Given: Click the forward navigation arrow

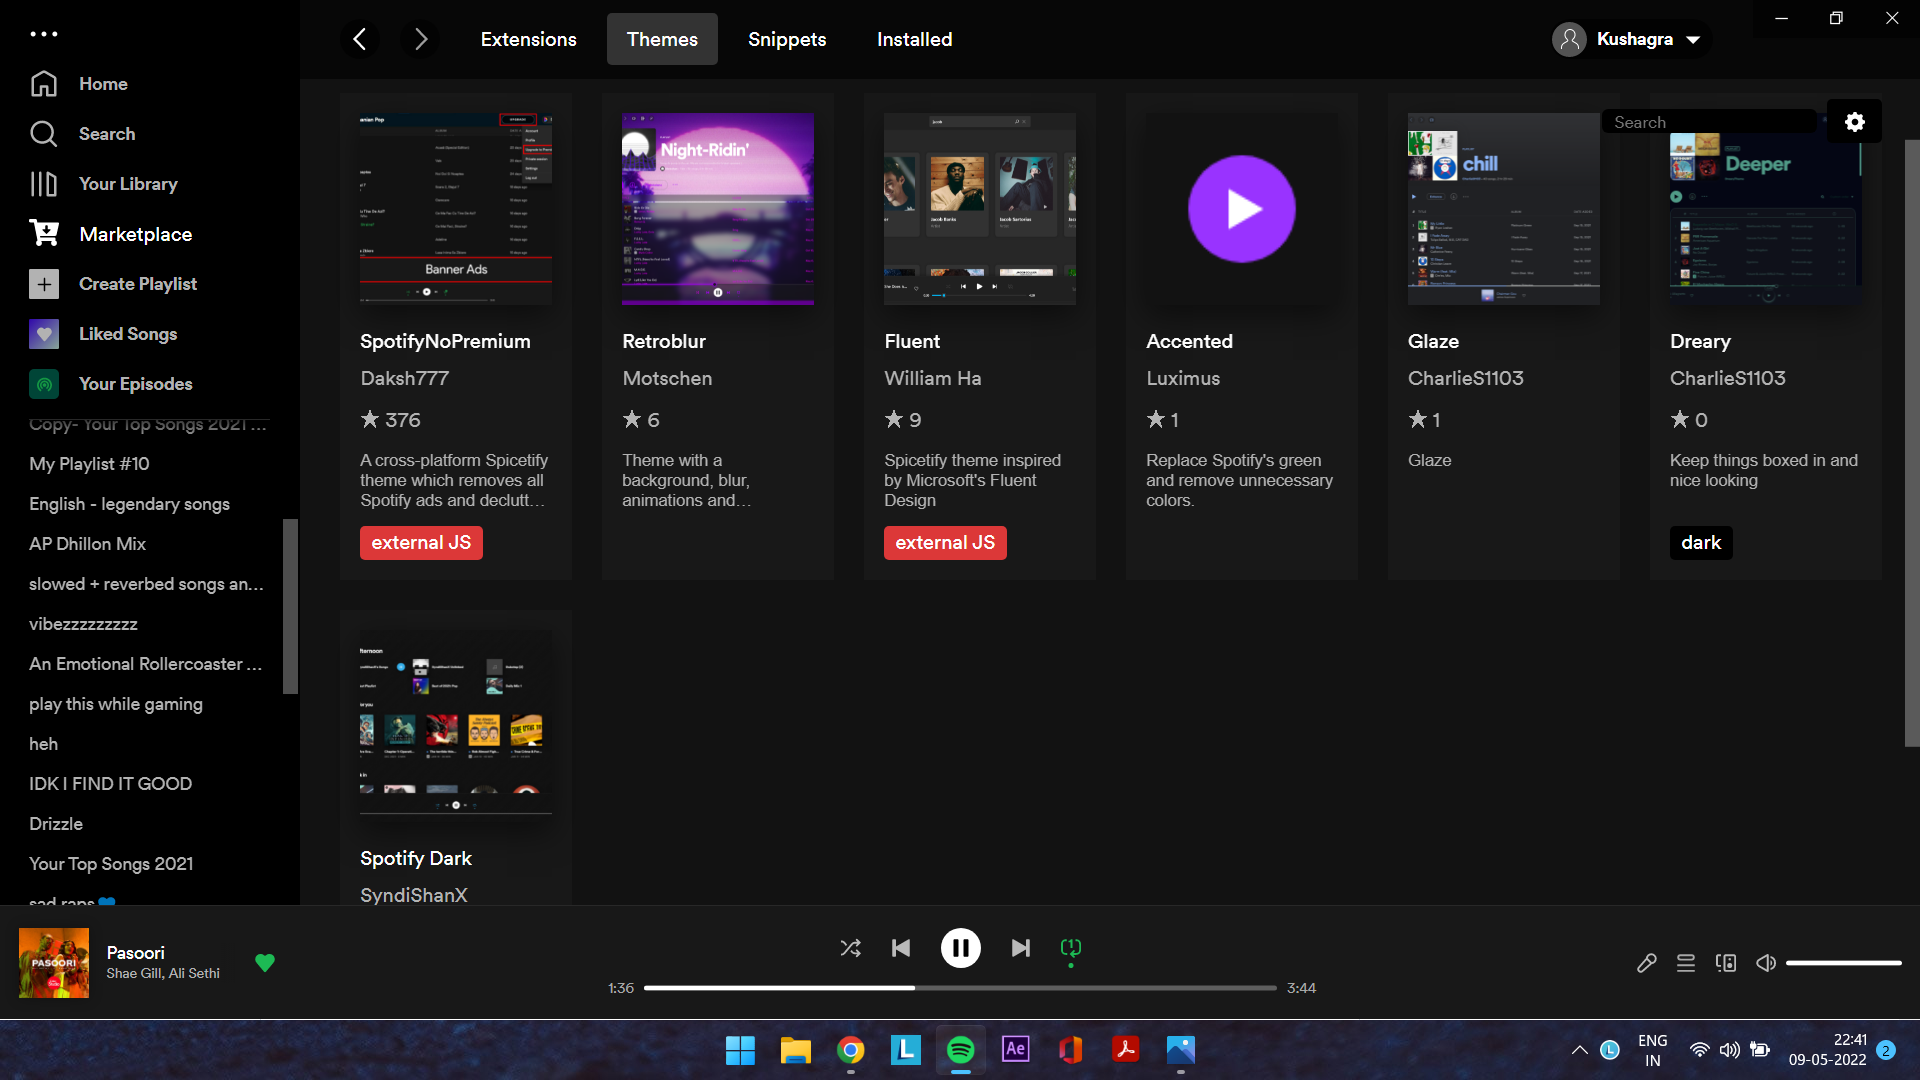Looking at the screenshot, I should click(x=420, y=39).
